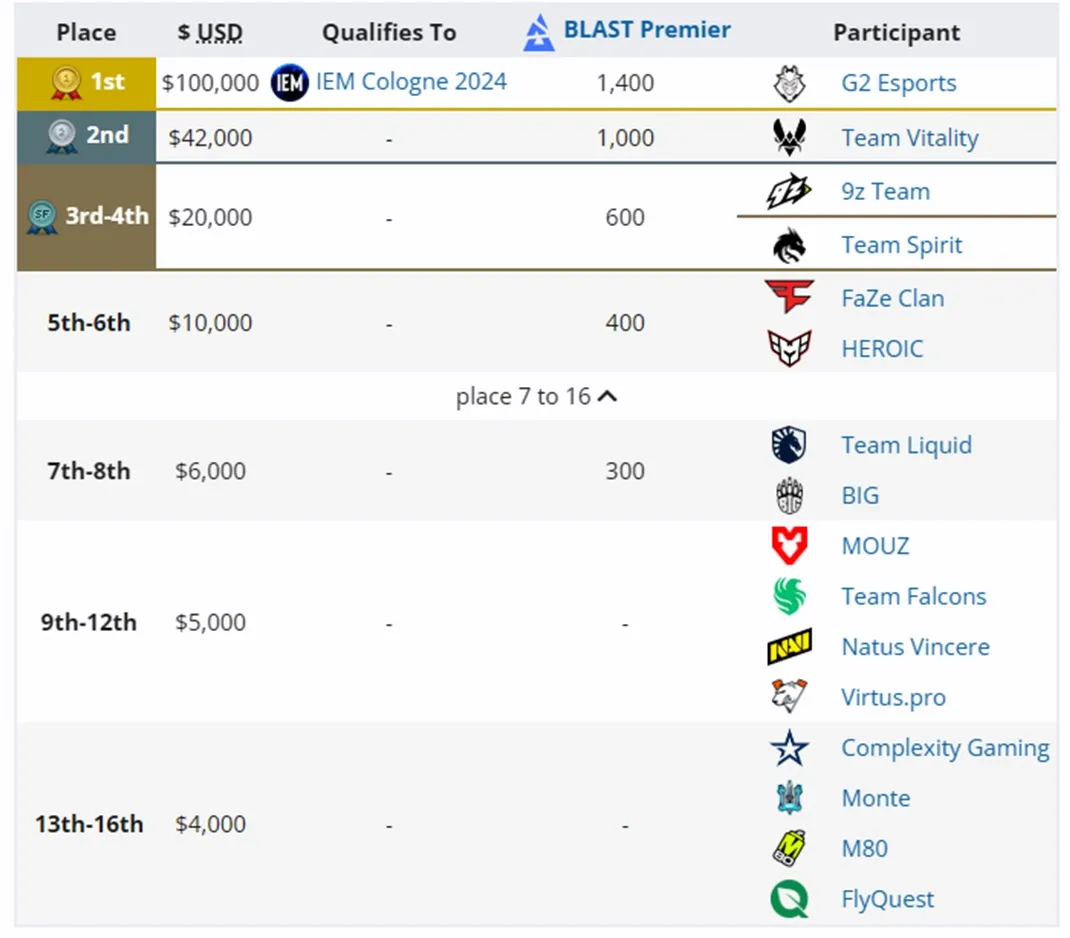Click the 9z Team logo icon

(789, 192)
